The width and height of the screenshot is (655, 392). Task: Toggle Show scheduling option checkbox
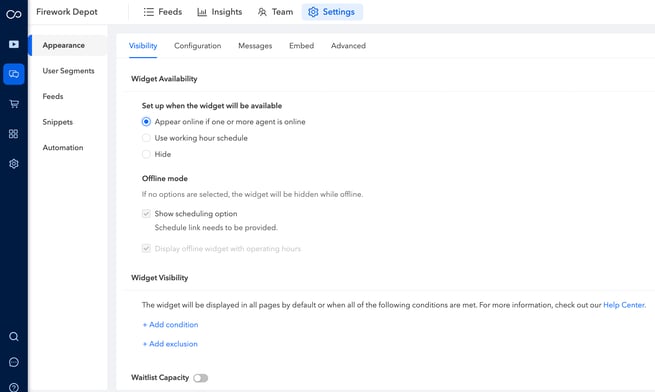click(x=146, y=214)
